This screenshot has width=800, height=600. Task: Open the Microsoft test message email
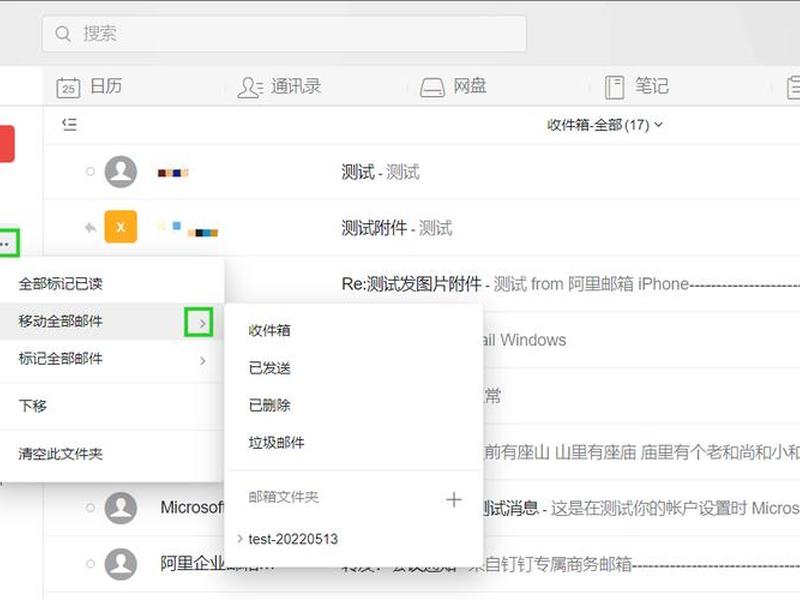click(642, 508)
